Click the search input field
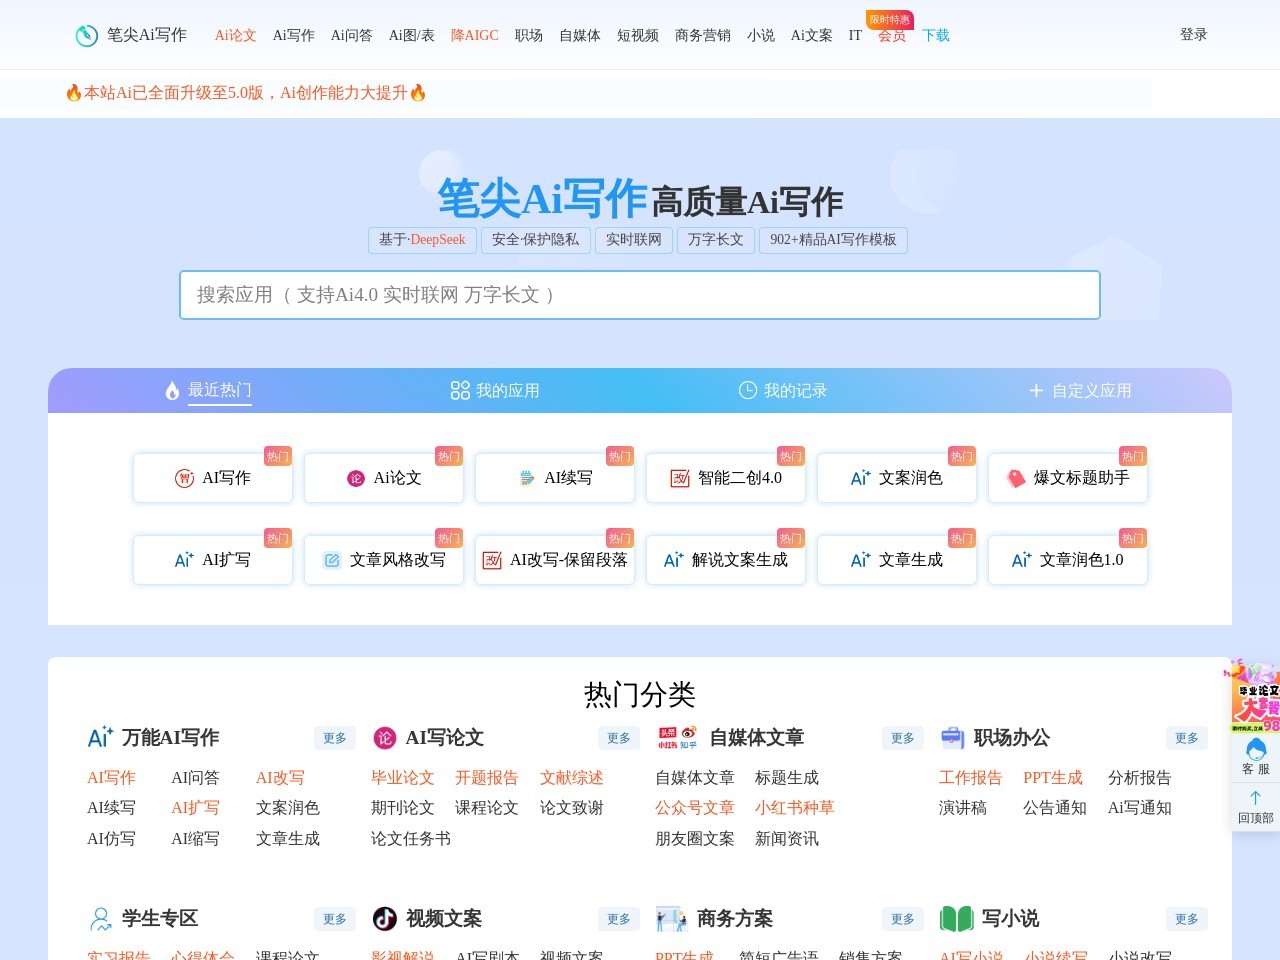The height and width of the screenshot is (960, 1280). point(640,295)
